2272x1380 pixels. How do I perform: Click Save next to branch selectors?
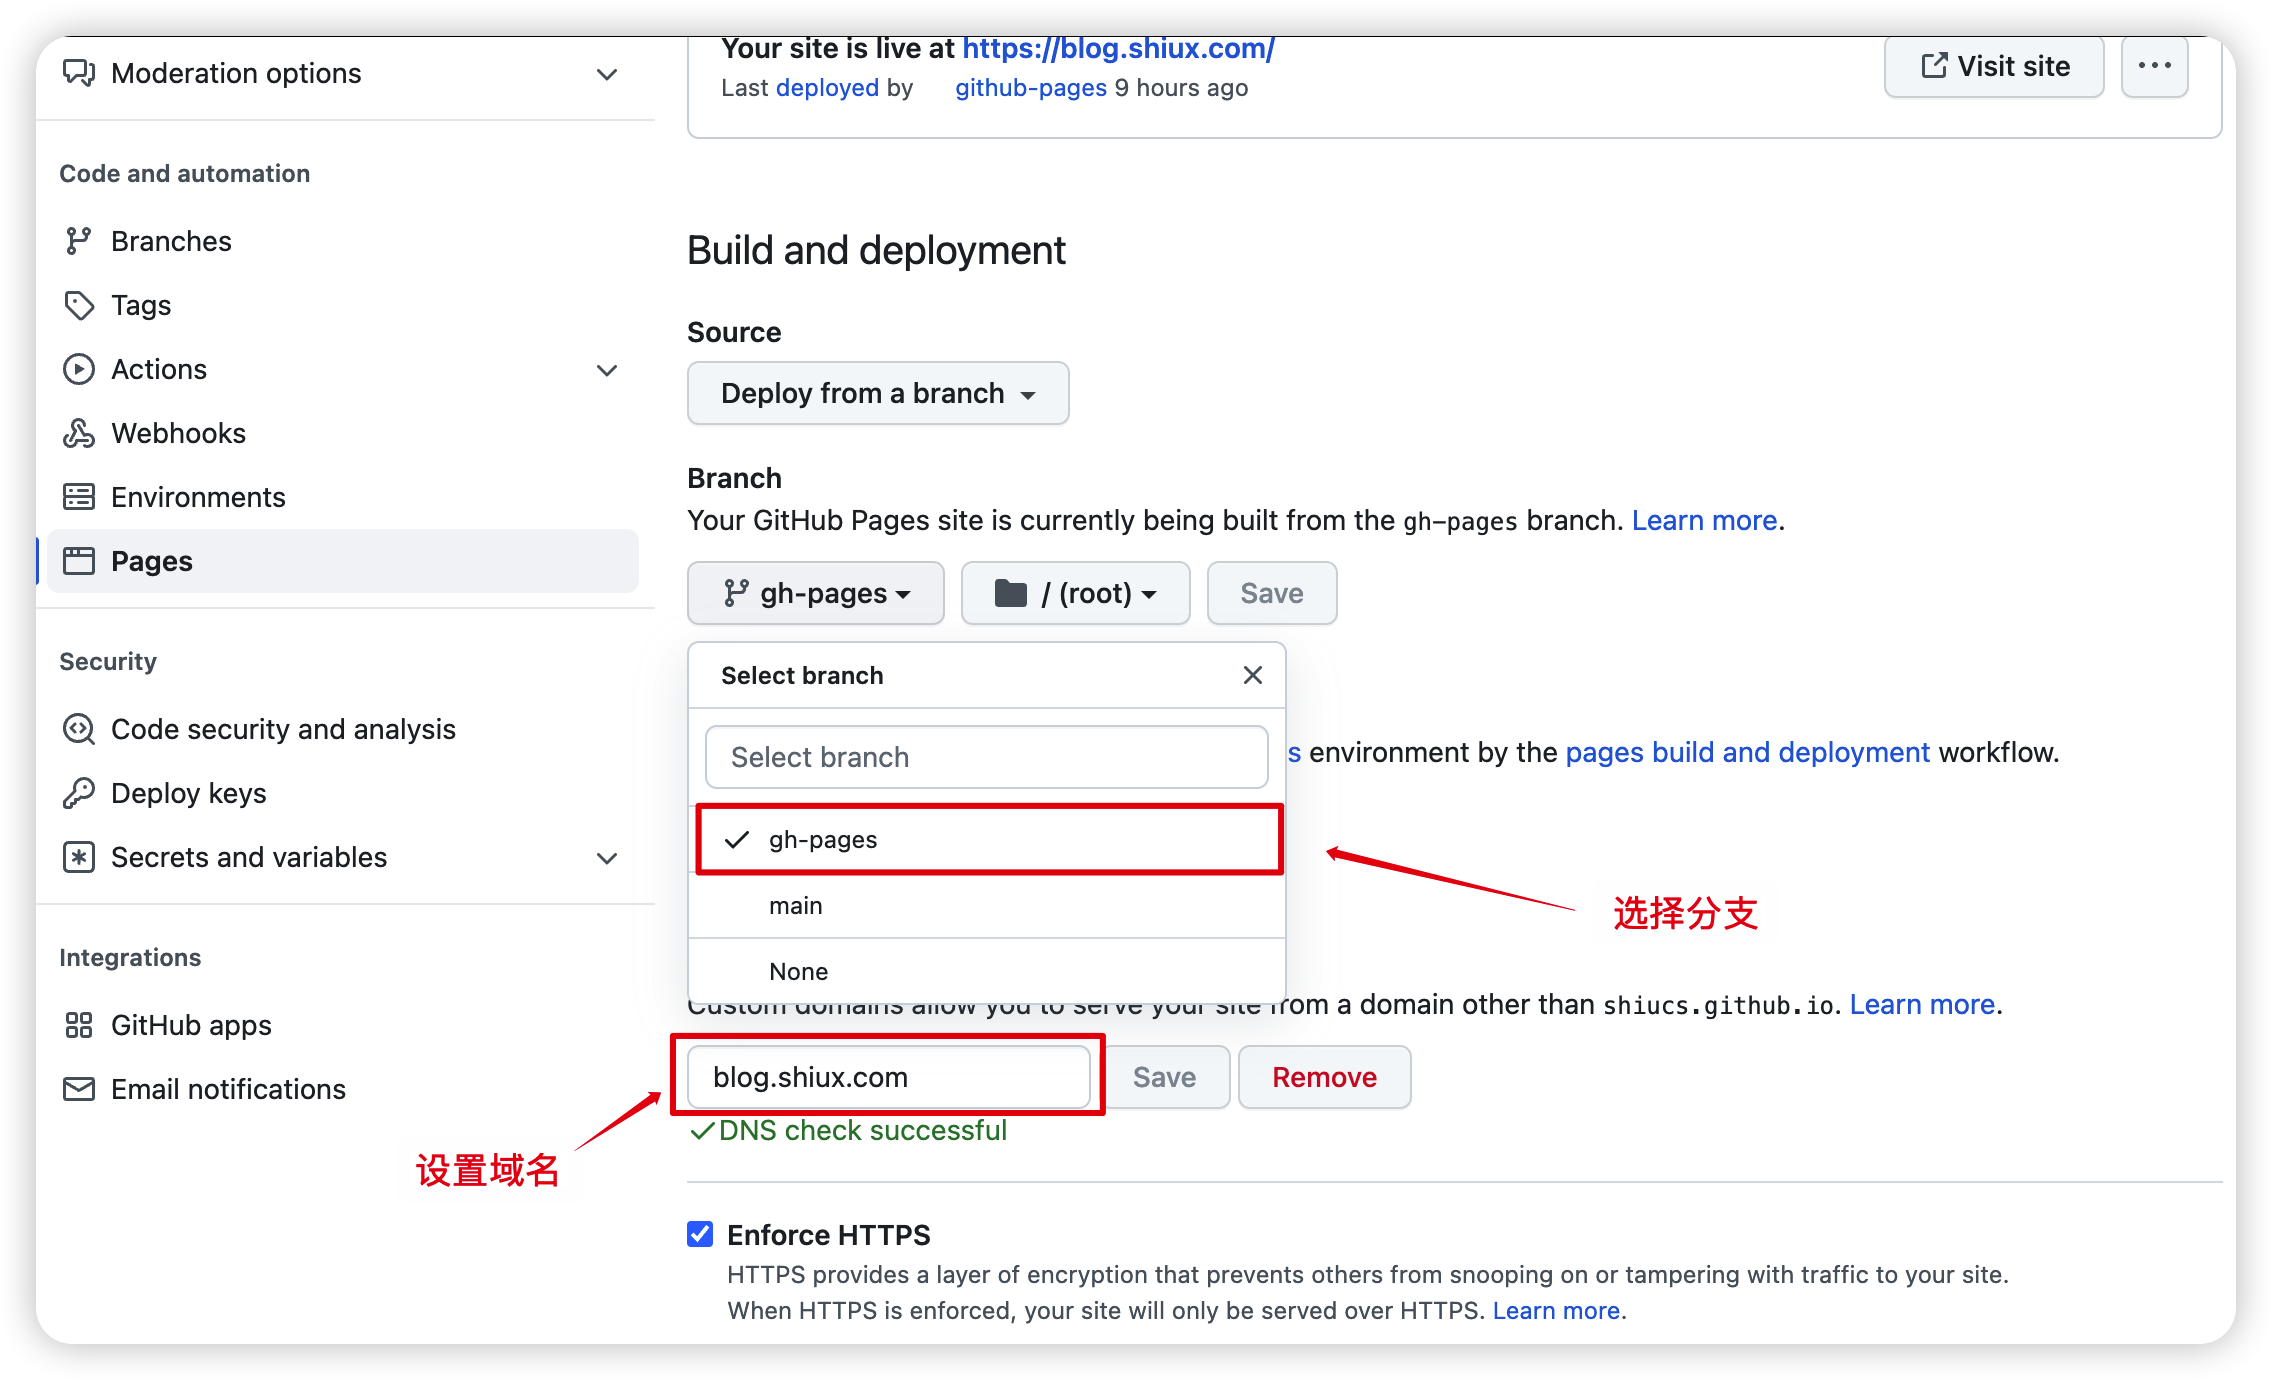1272,593
